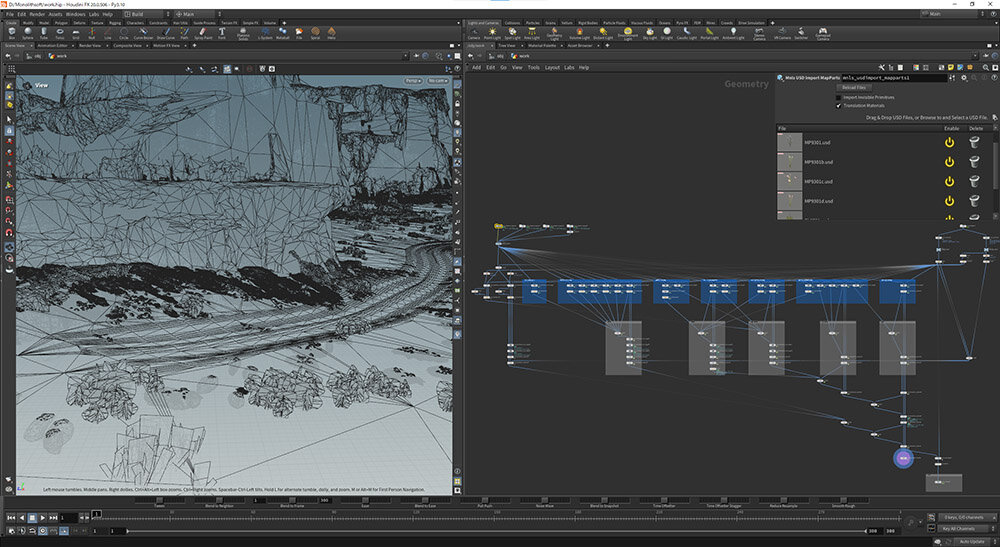Image resolution: width=1000 pixels, height=547 pixels.
Task: Open the Render menu
Action: 35,15
